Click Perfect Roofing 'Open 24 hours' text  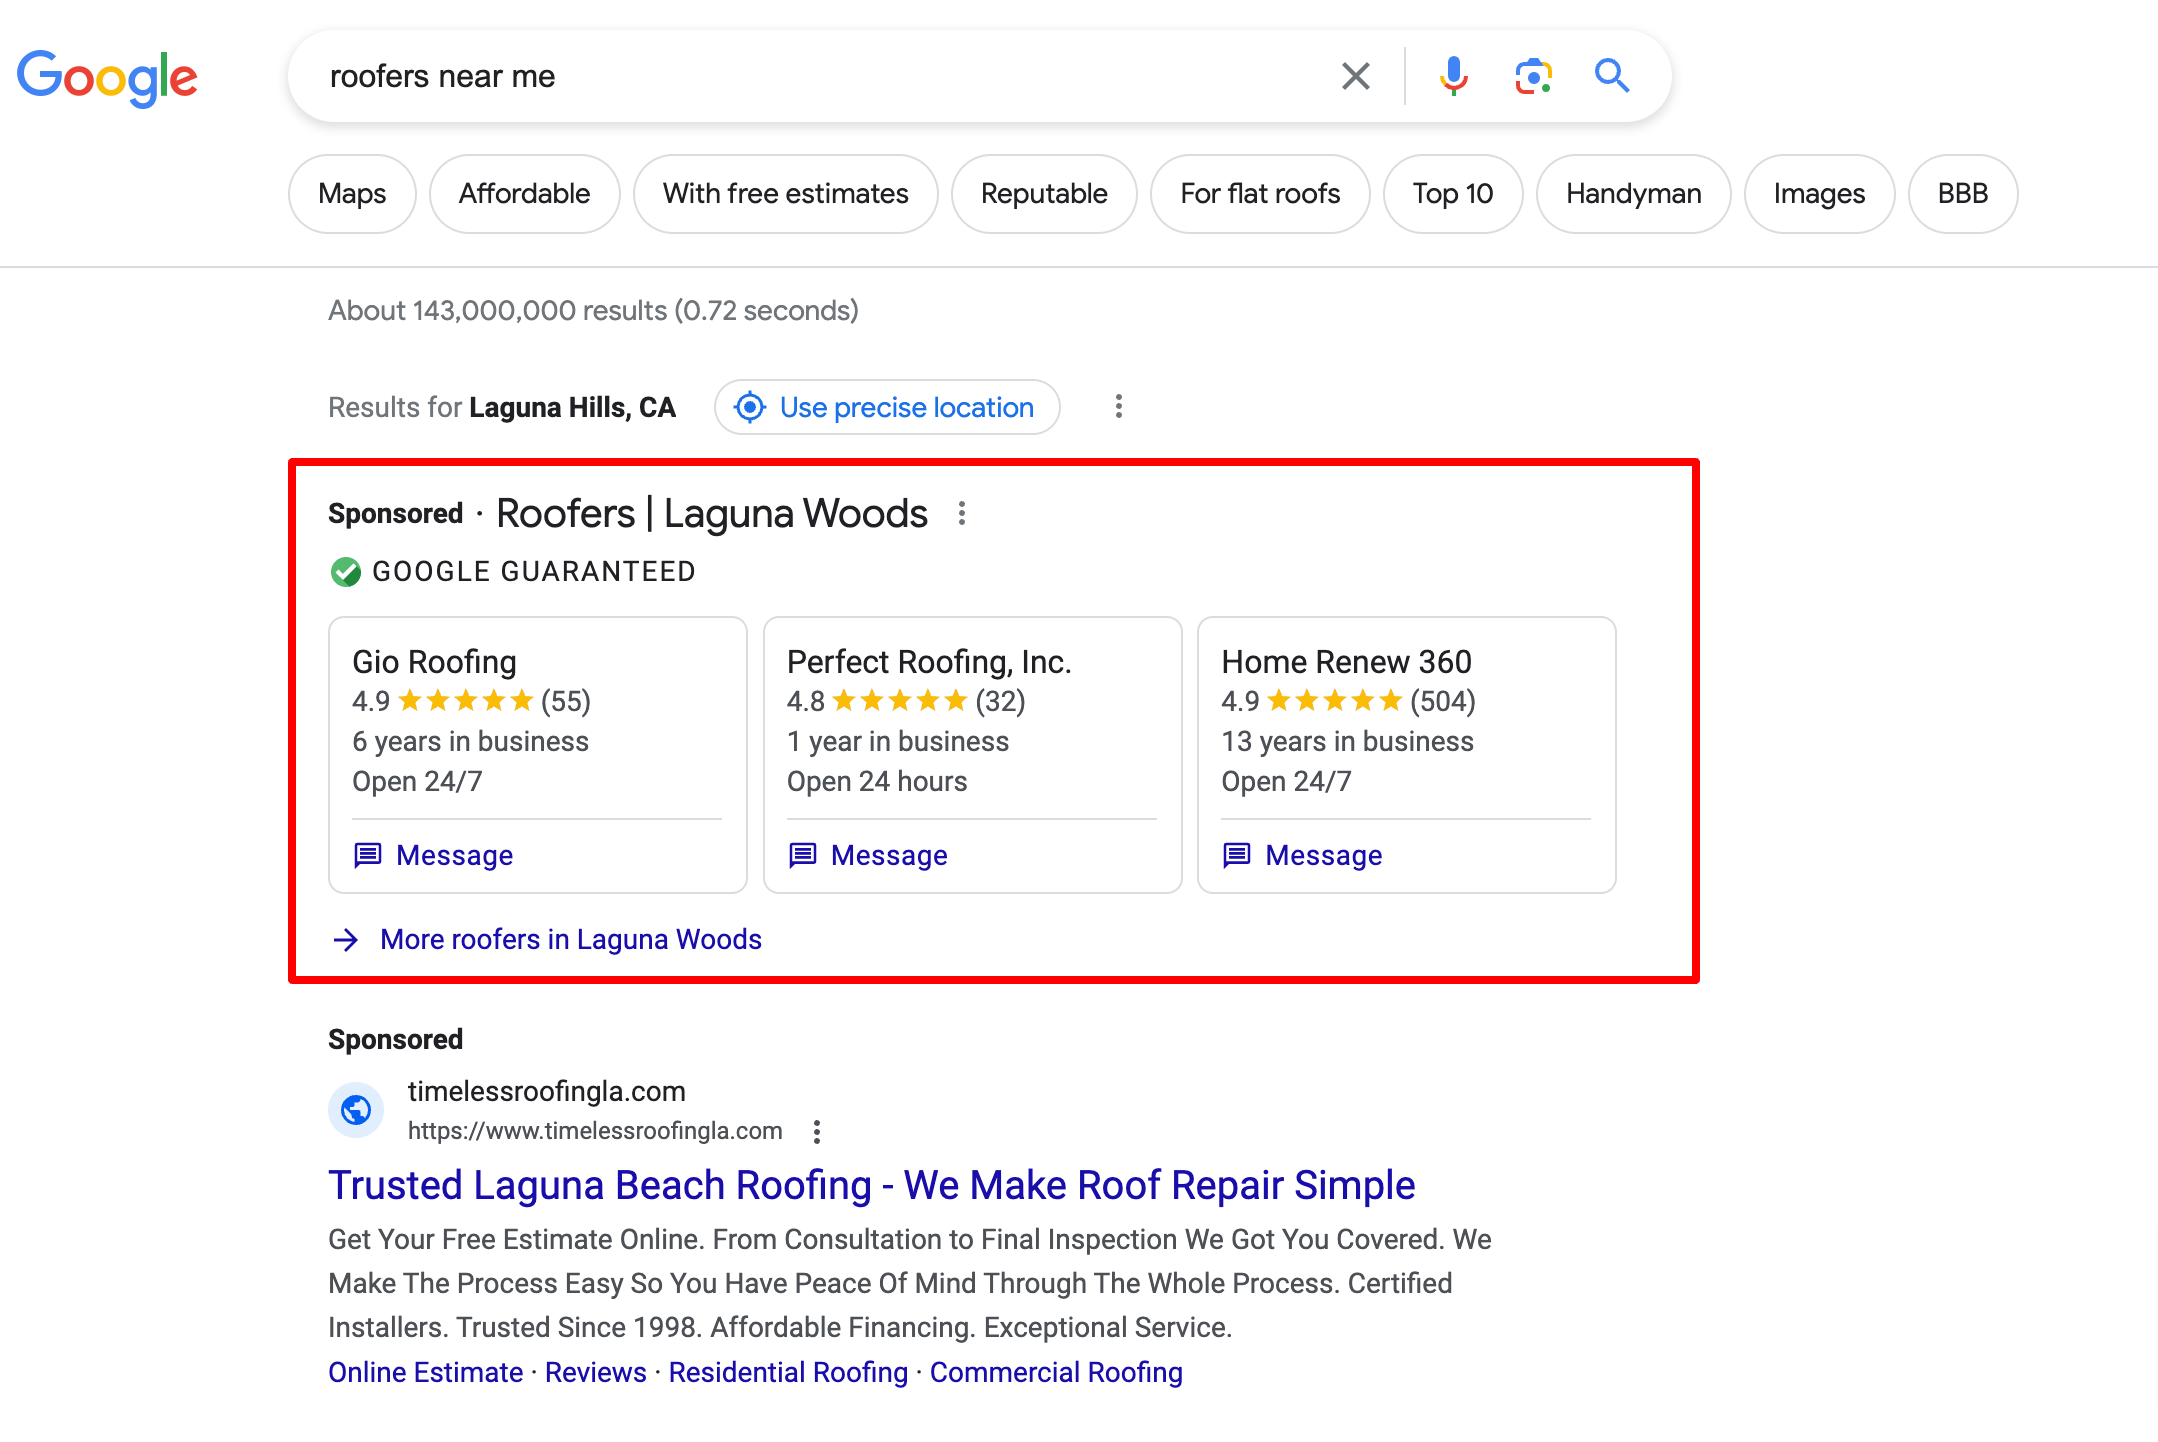877,781
